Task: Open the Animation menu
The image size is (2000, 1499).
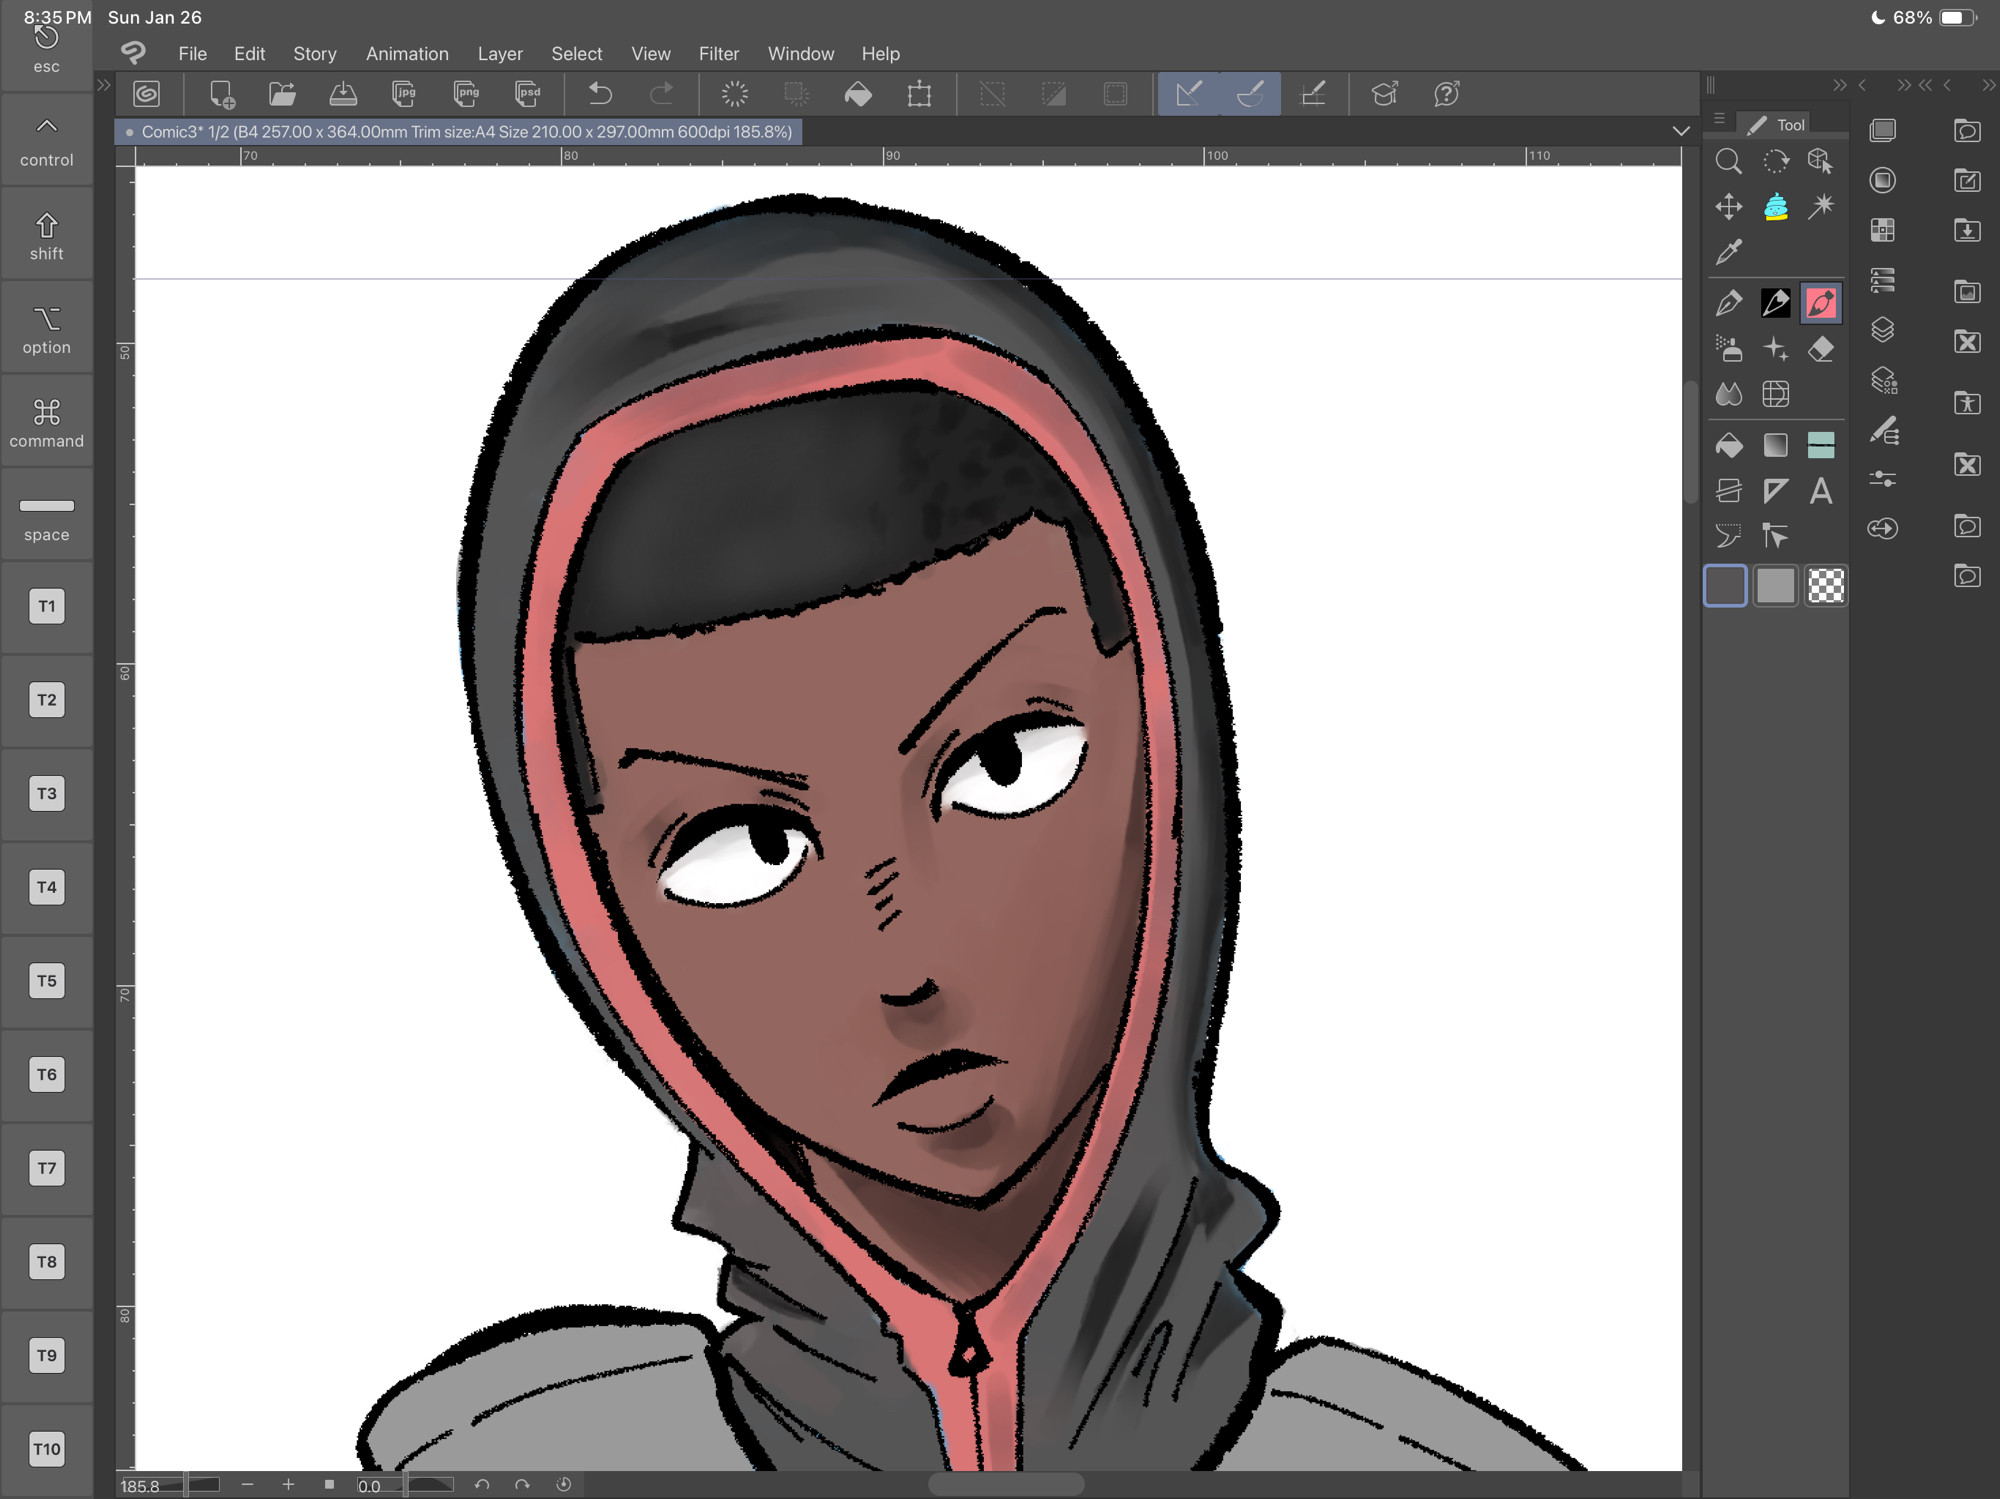Action: tap(407, 54)
